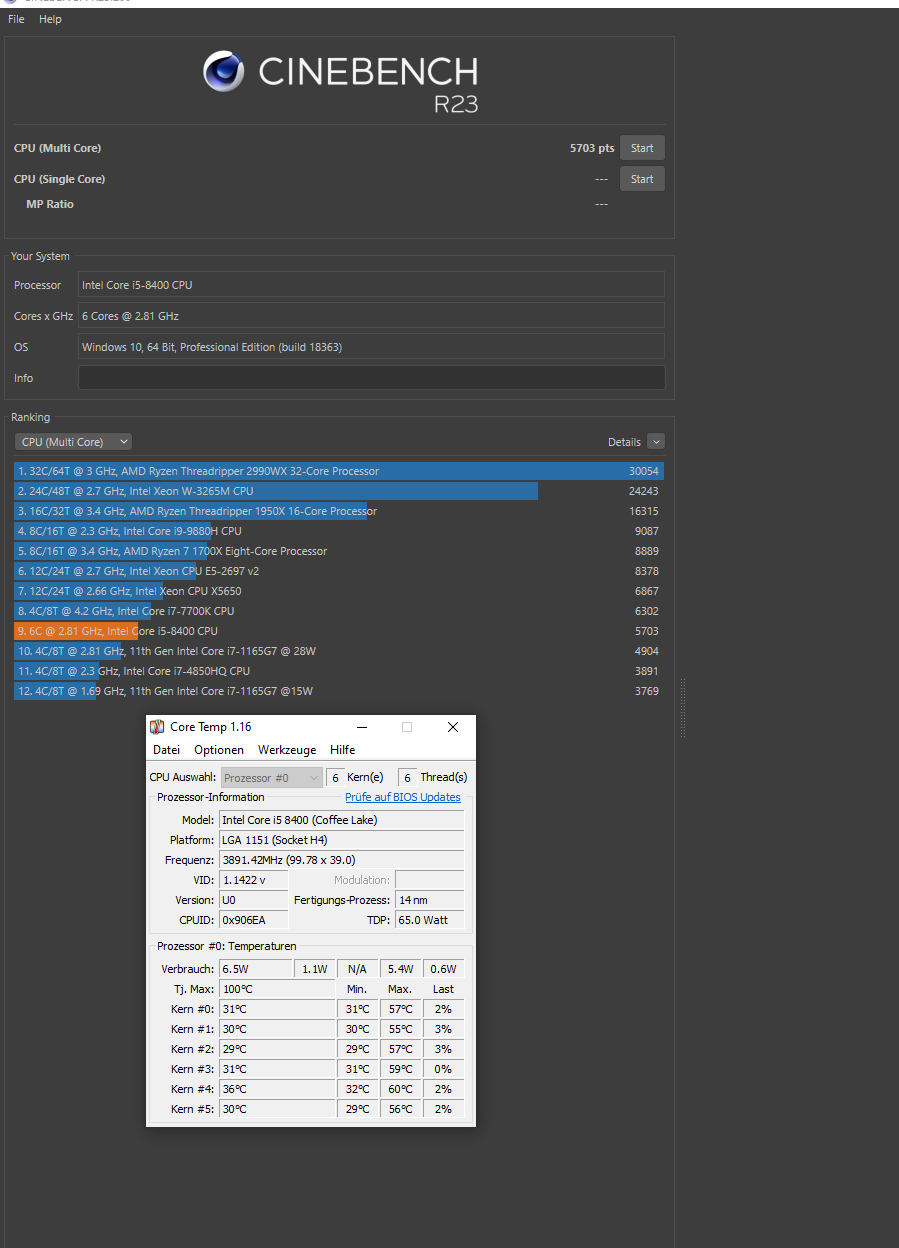Open the Optionen menu in Core Temp
The height and width of the screenshot is (1248, 899).
pos(218,749)
